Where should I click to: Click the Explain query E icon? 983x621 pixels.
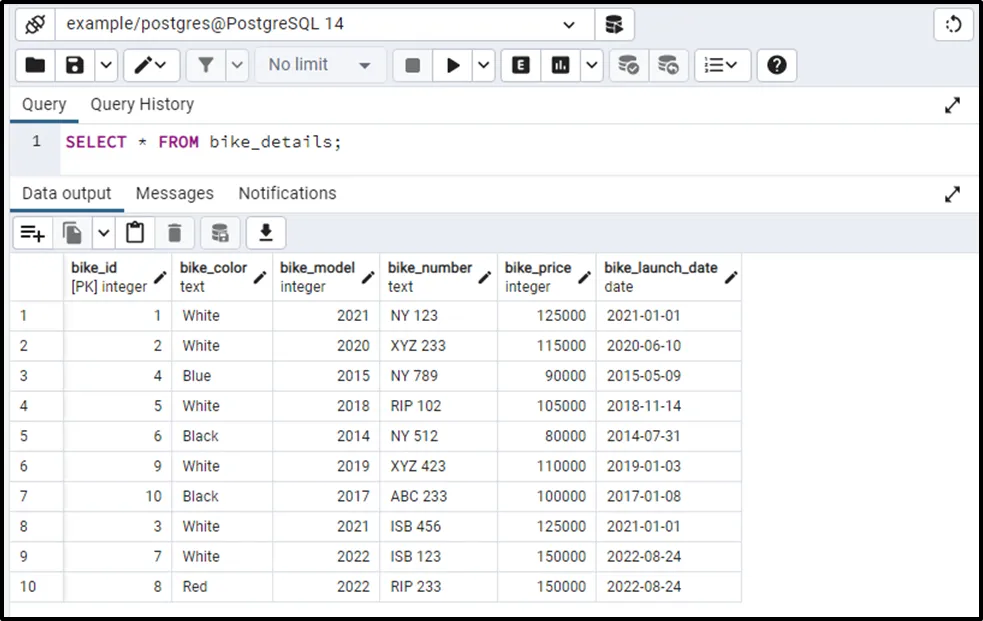(520, 65)
